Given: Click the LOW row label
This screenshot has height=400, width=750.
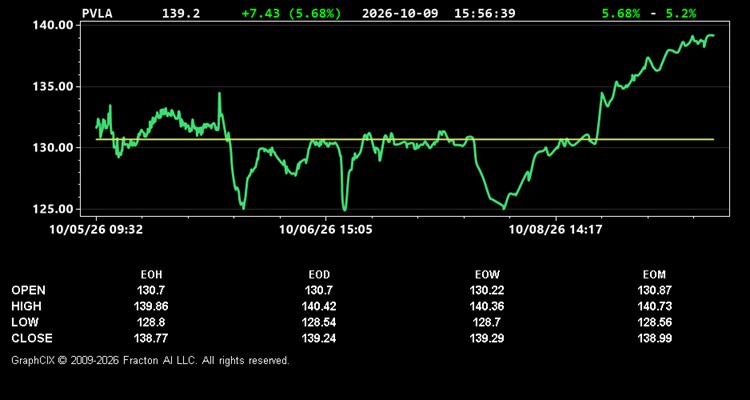Looking at the screenshot, I should [25, 322].
